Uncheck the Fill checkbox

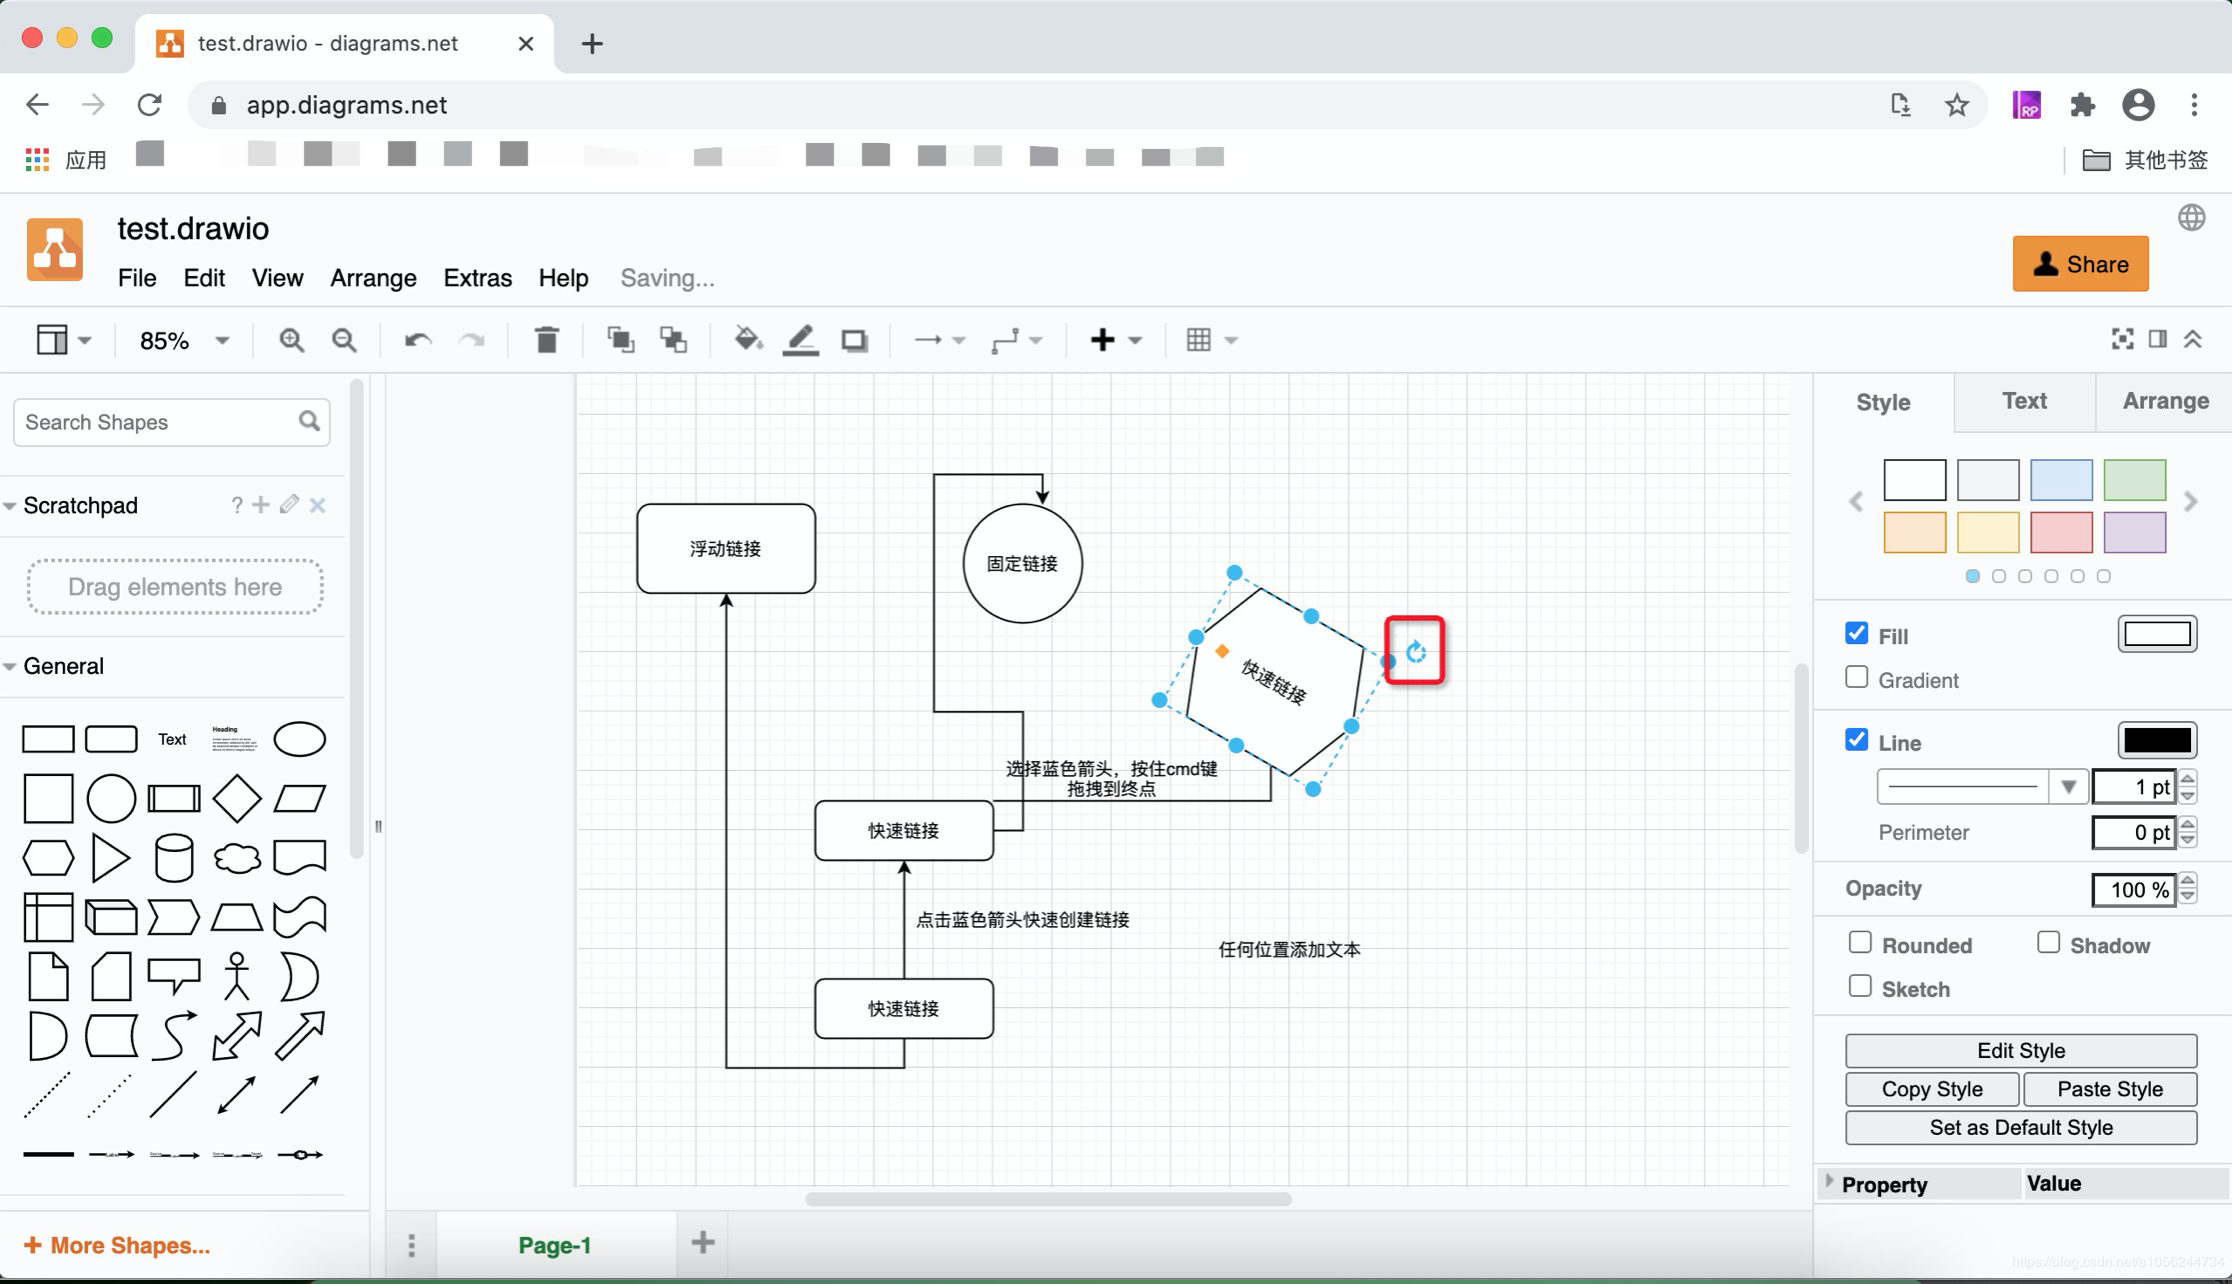(1857, 633)
